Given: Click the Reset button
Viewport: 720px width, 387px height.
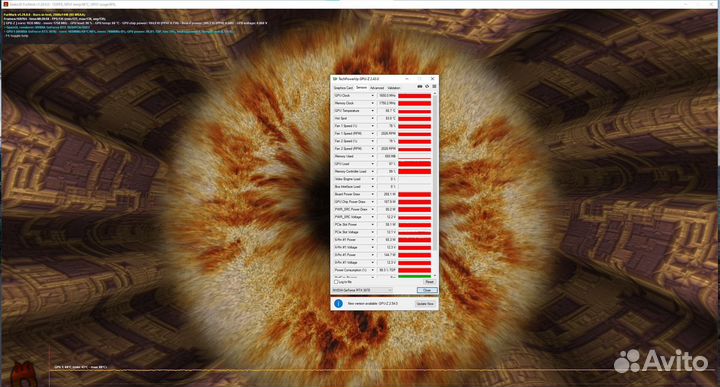Looking at the screenshot, I should point(429,282).
